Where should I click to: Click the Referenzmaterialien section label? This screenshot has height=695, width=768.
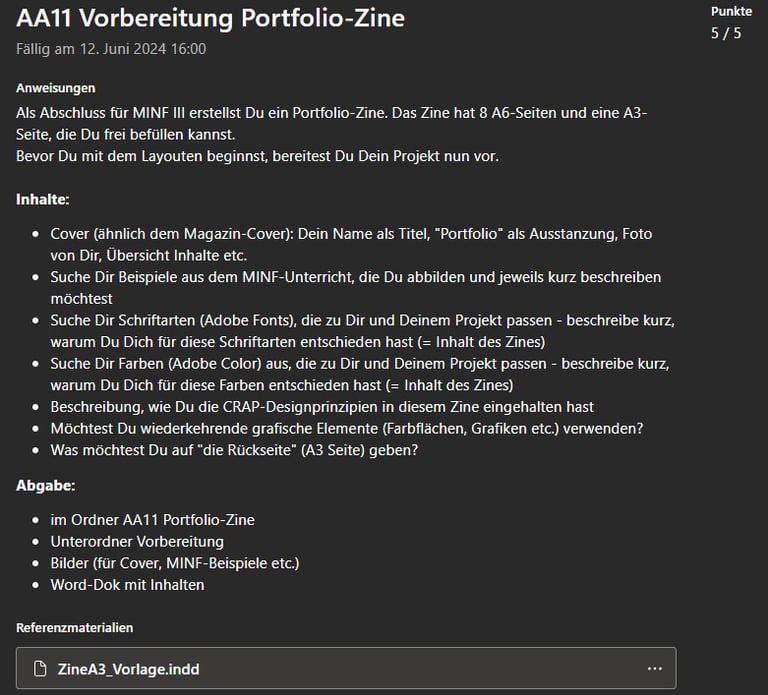[74, 627]
